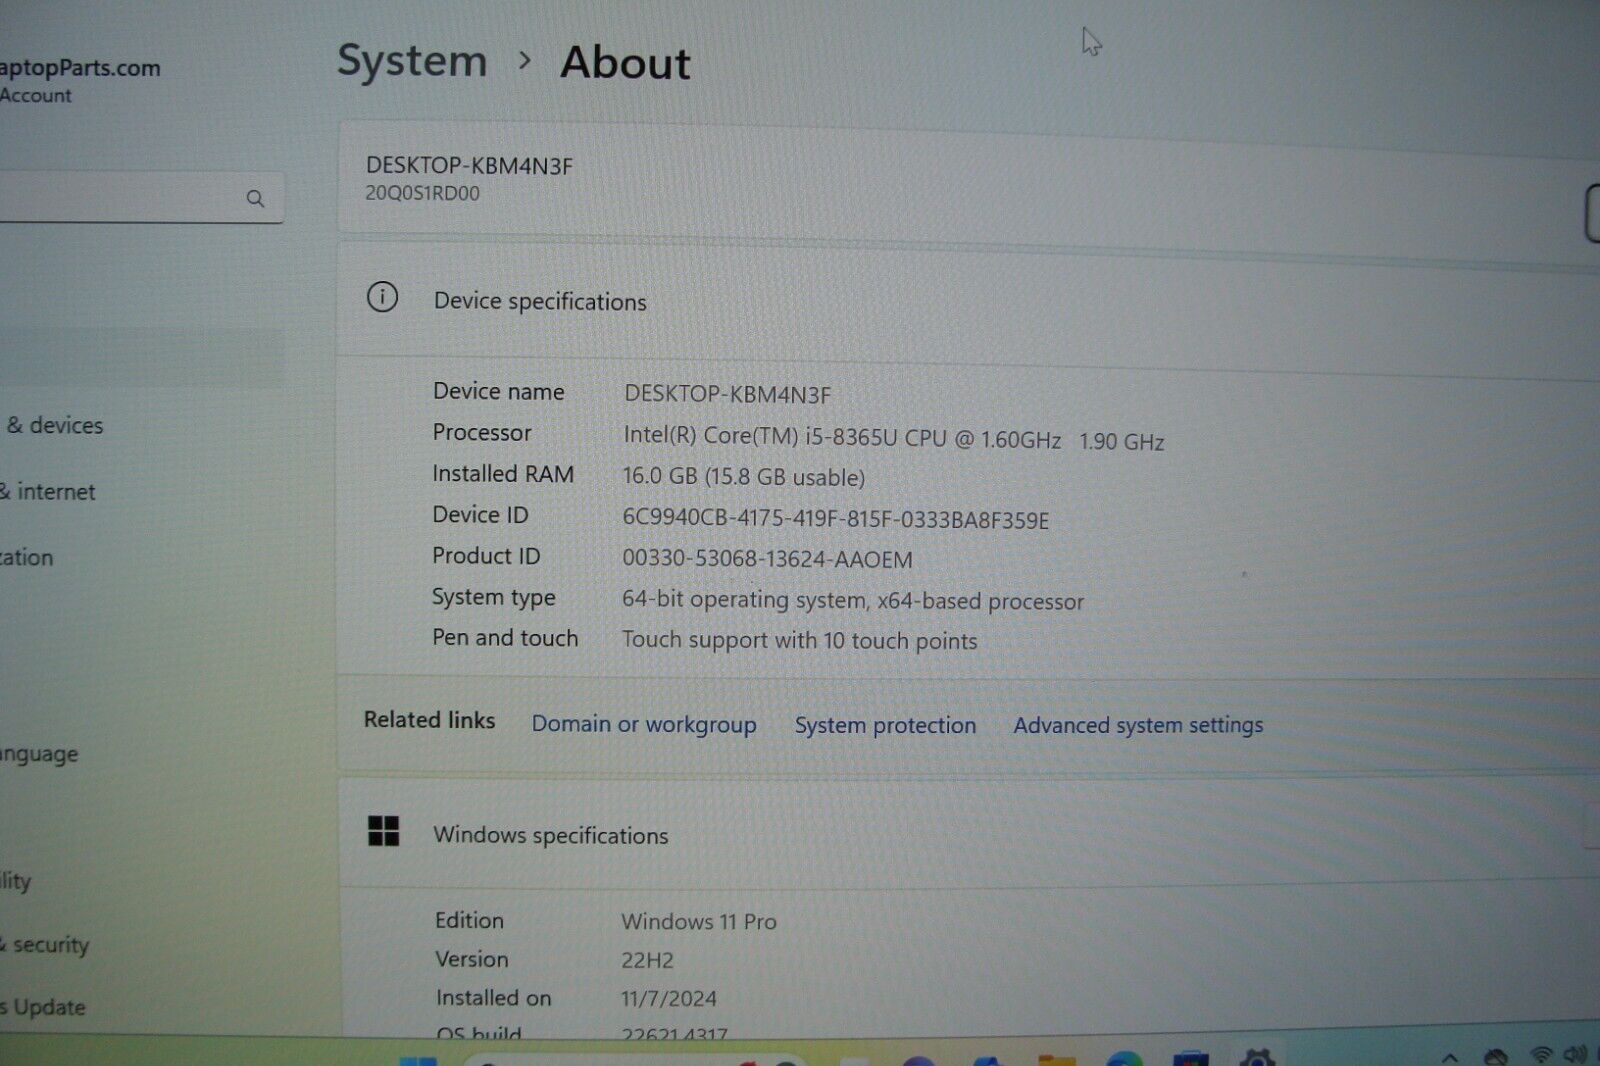The height and width of the screenshot is (1066, 1600).
Task: Click the LaptopParts.com account name
Action: coord(80,68)
